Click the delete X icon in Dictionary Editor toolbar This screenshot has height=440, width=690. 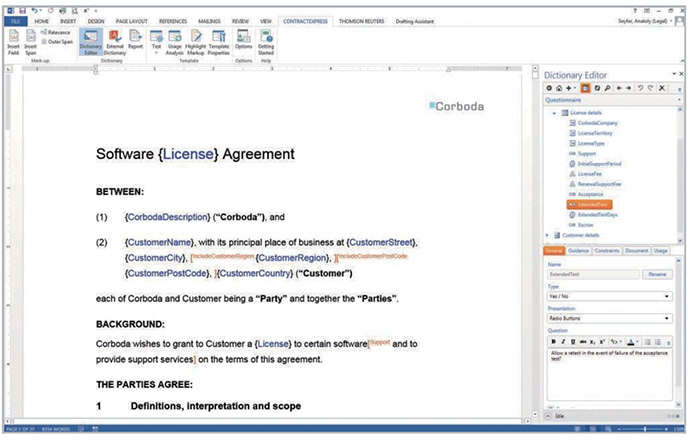pos(662,88)
